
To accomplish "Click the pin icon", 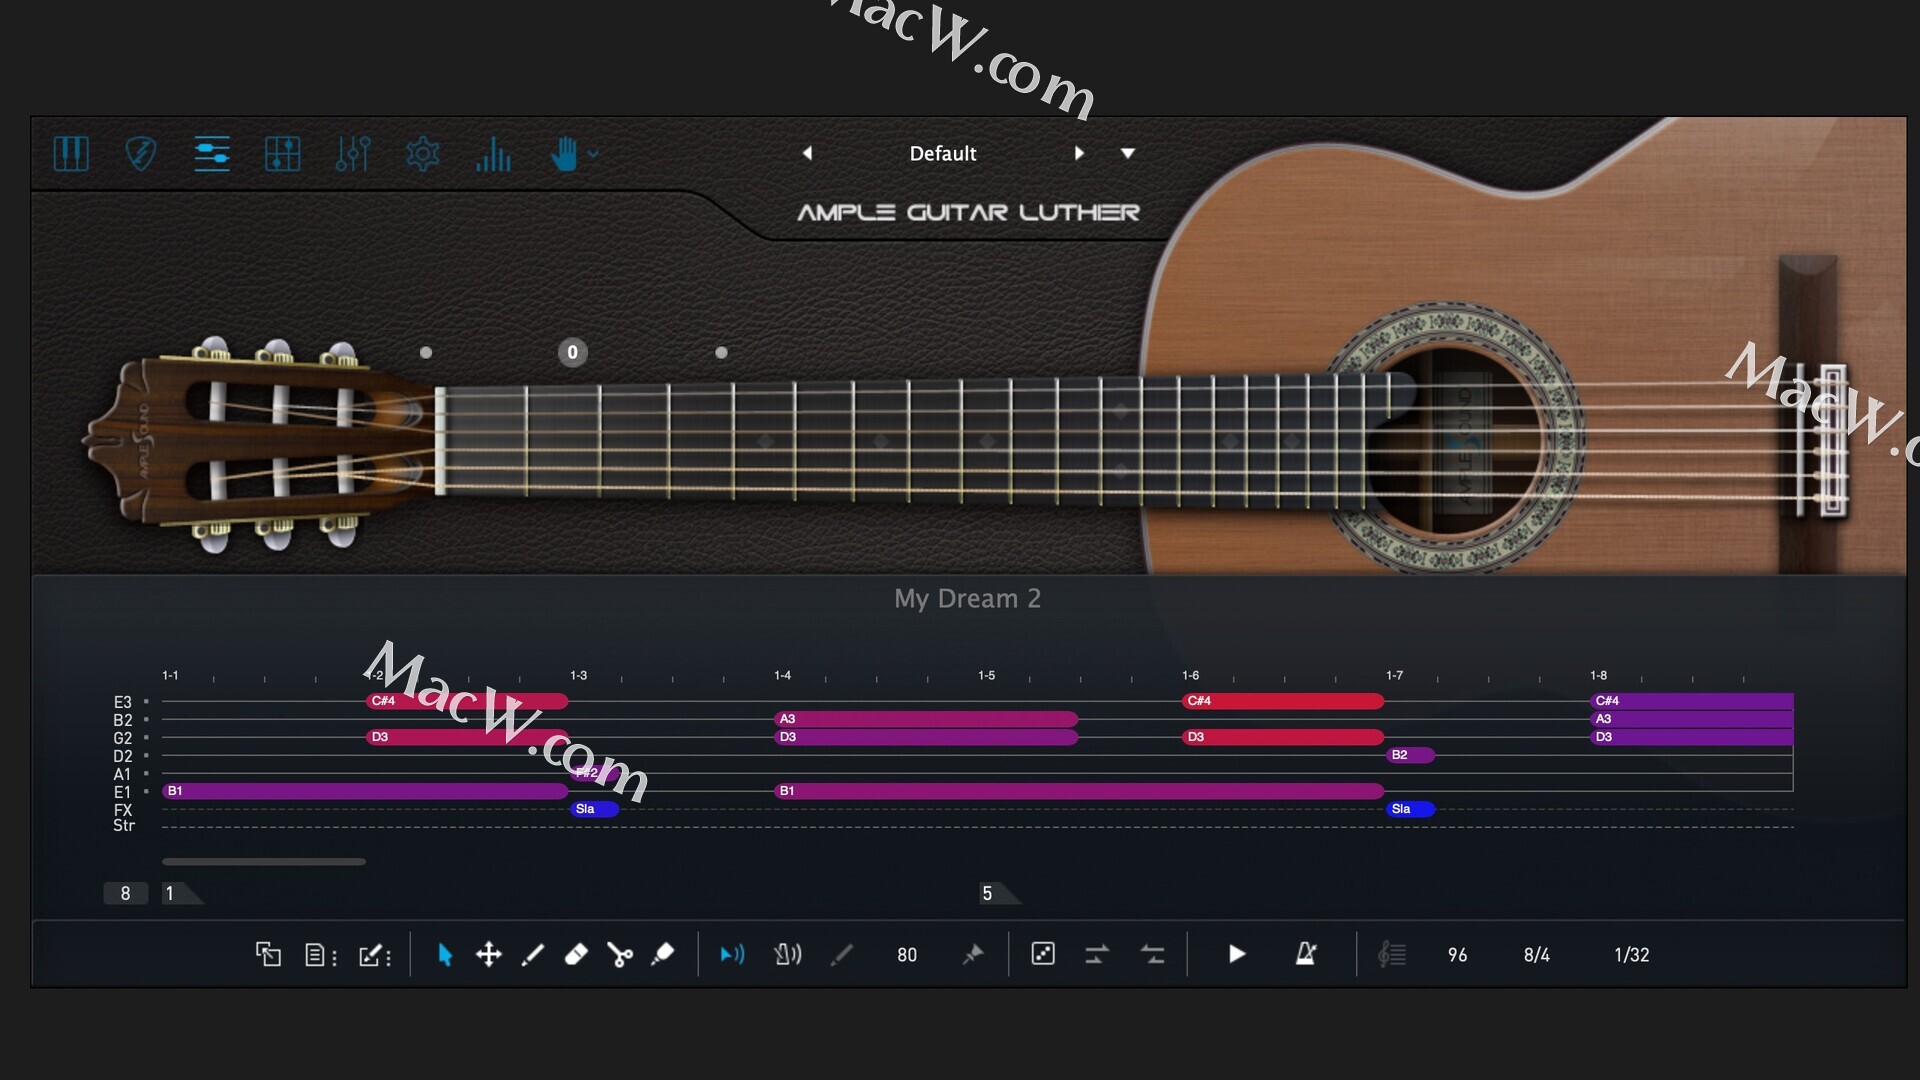I will pos(973,955).
